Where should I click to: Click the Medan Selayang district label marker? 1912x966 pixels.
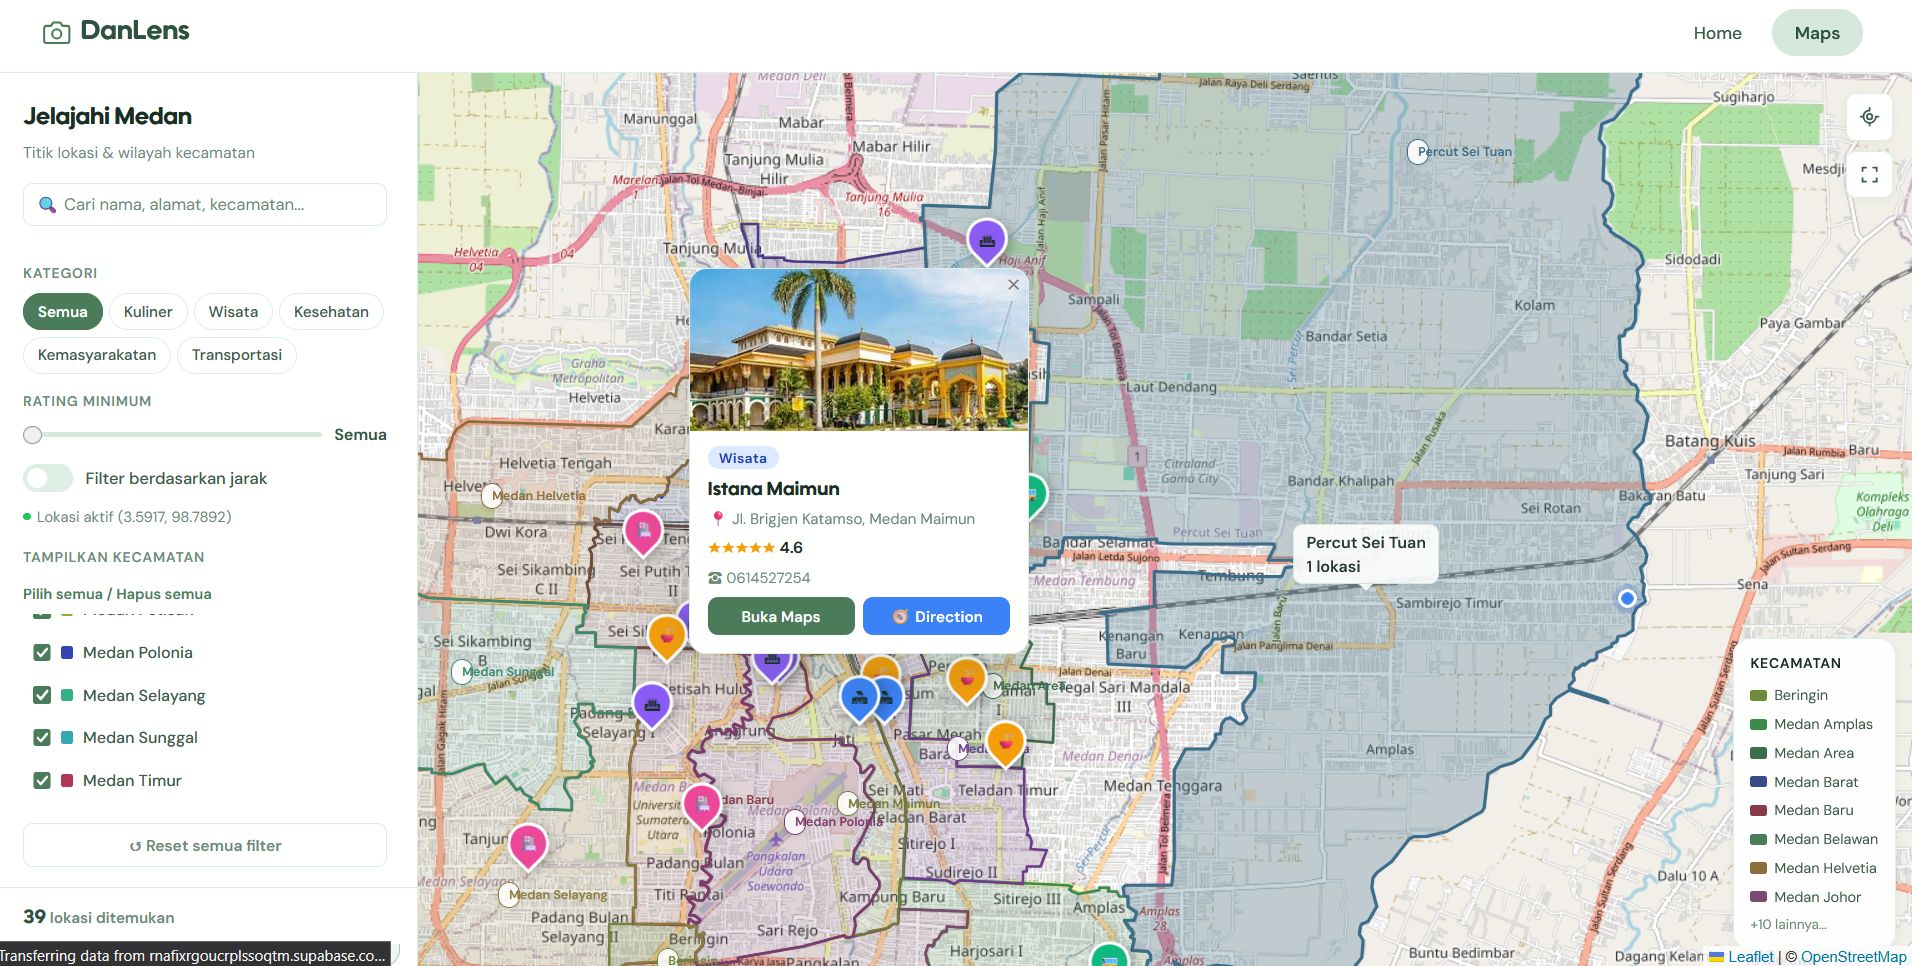(x=509, y=895)
